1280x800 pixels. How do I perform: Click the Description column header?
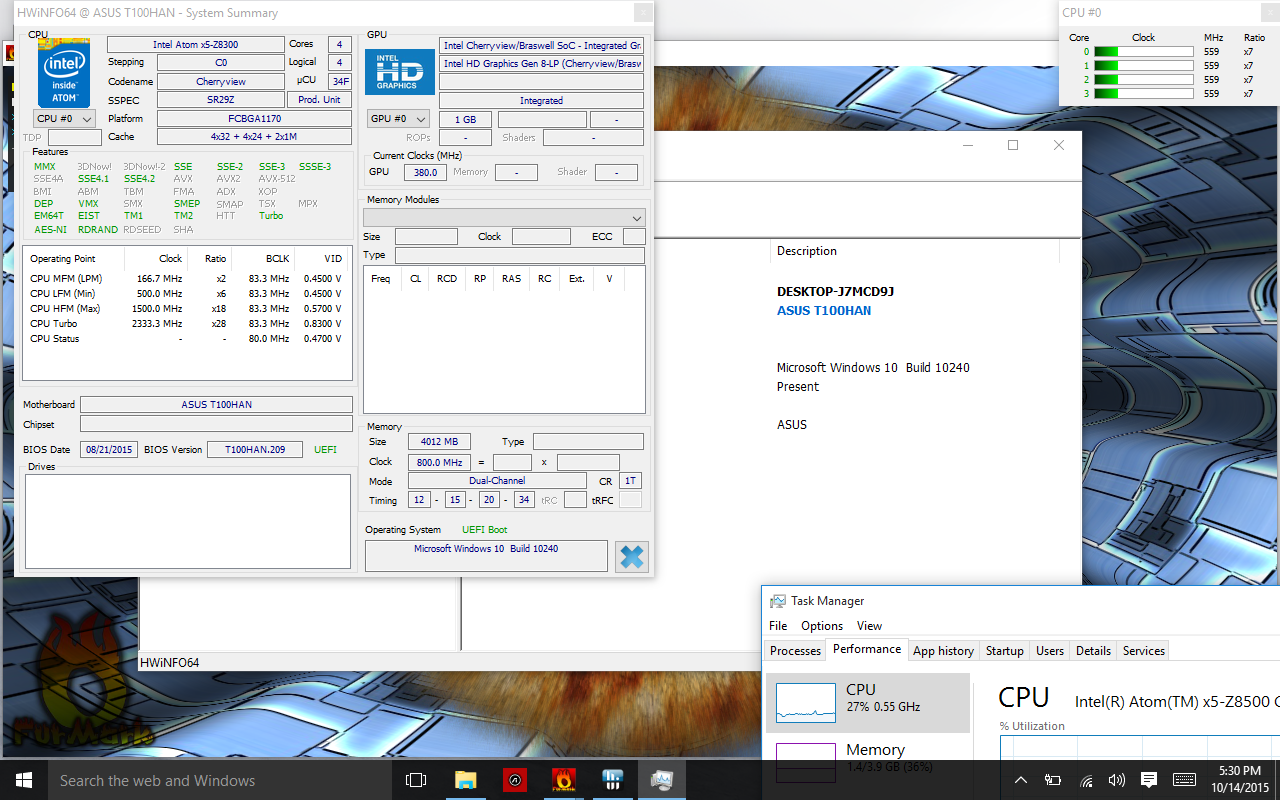[x=807, y=251]
